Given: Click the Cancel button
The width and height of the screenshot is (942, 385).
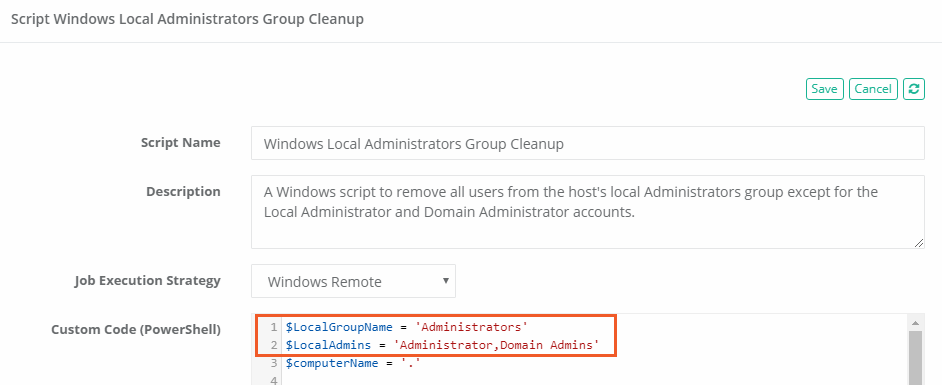Looking at the screenshot, I should click(x=873, y=89).
